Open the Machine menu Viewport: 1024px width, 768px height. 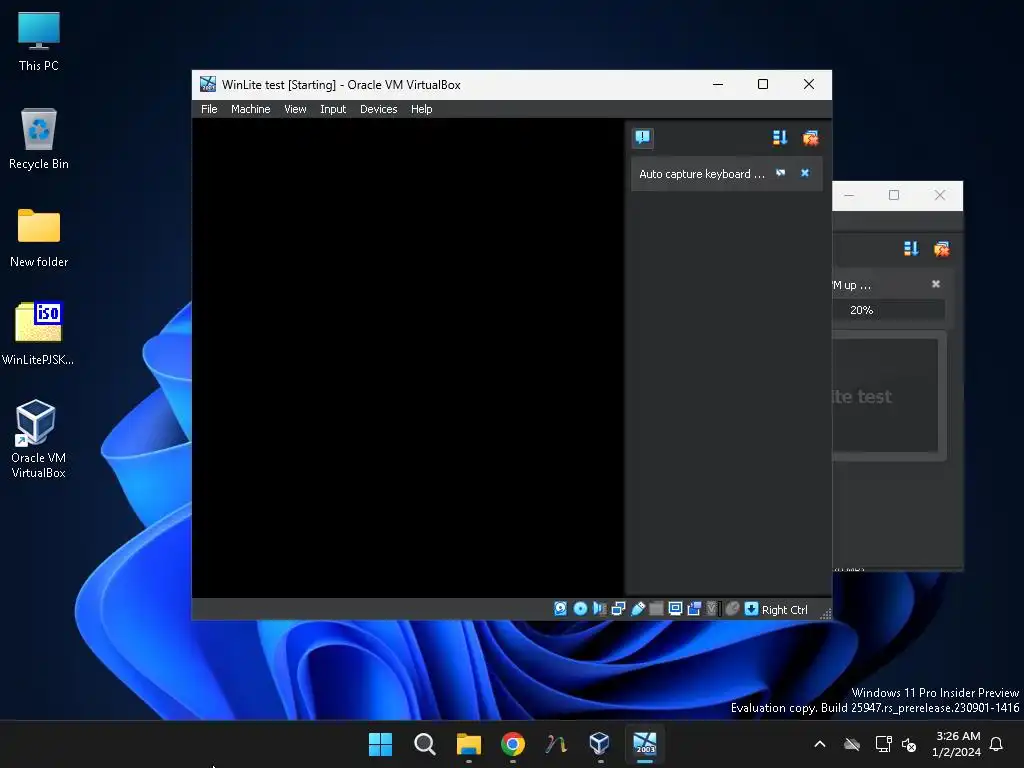tap(251, 109)
